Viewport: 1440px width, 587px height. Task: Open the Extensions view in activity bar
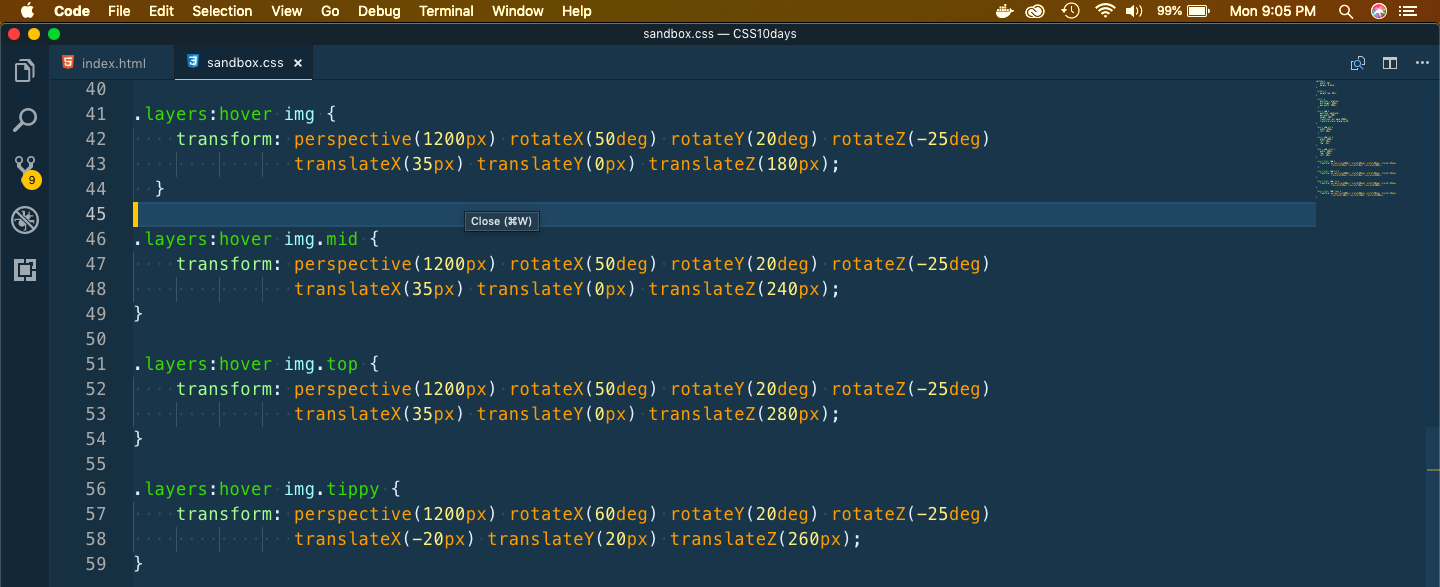25,269
